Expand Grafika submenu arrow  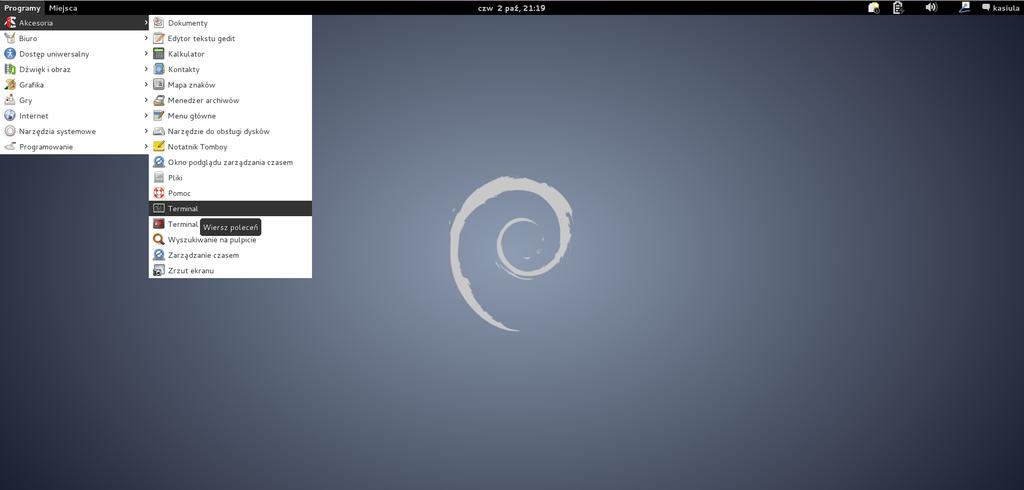[146, 85]
